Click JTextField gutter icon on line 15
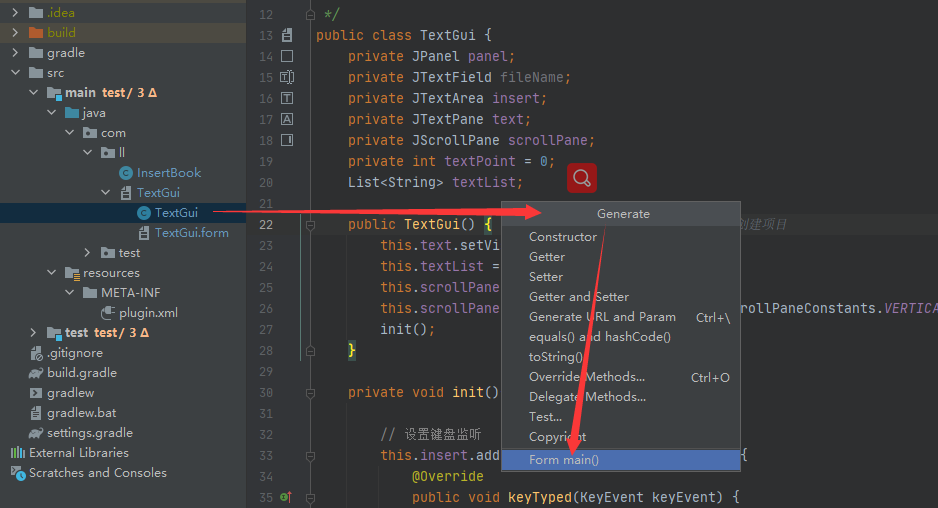The image size is (938, 508). (x=287, y=77)
